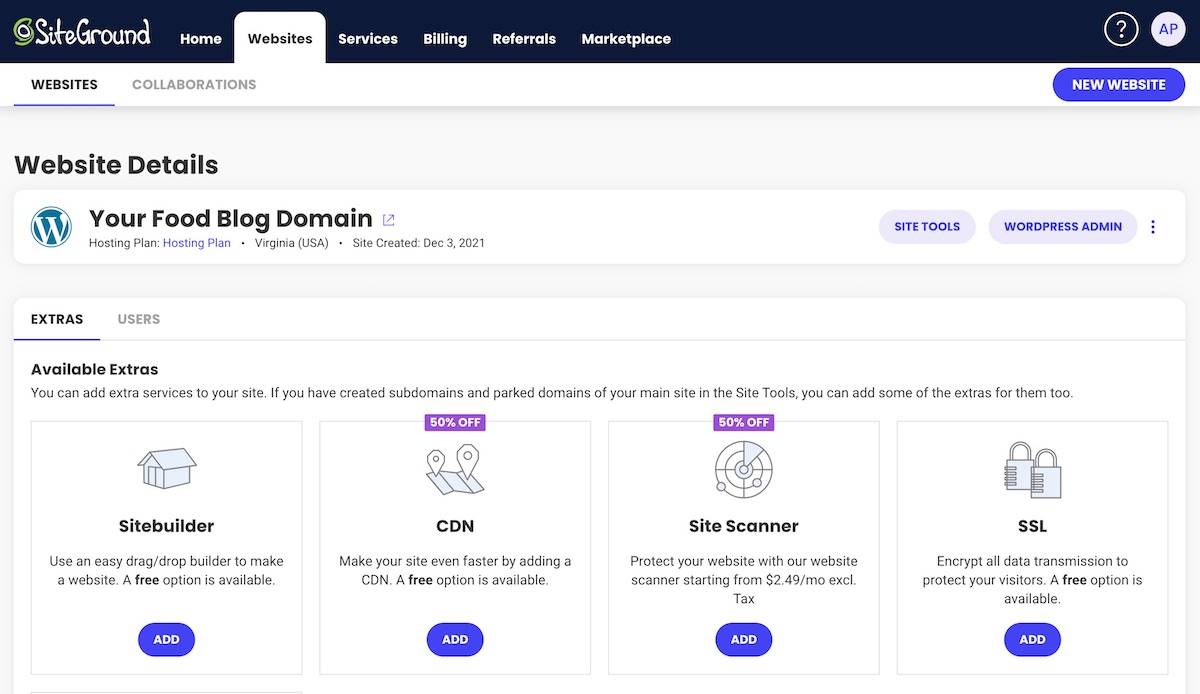Follow the Hosting Plan link
This screenshot has height=694, width=1200.
point(196,242)
